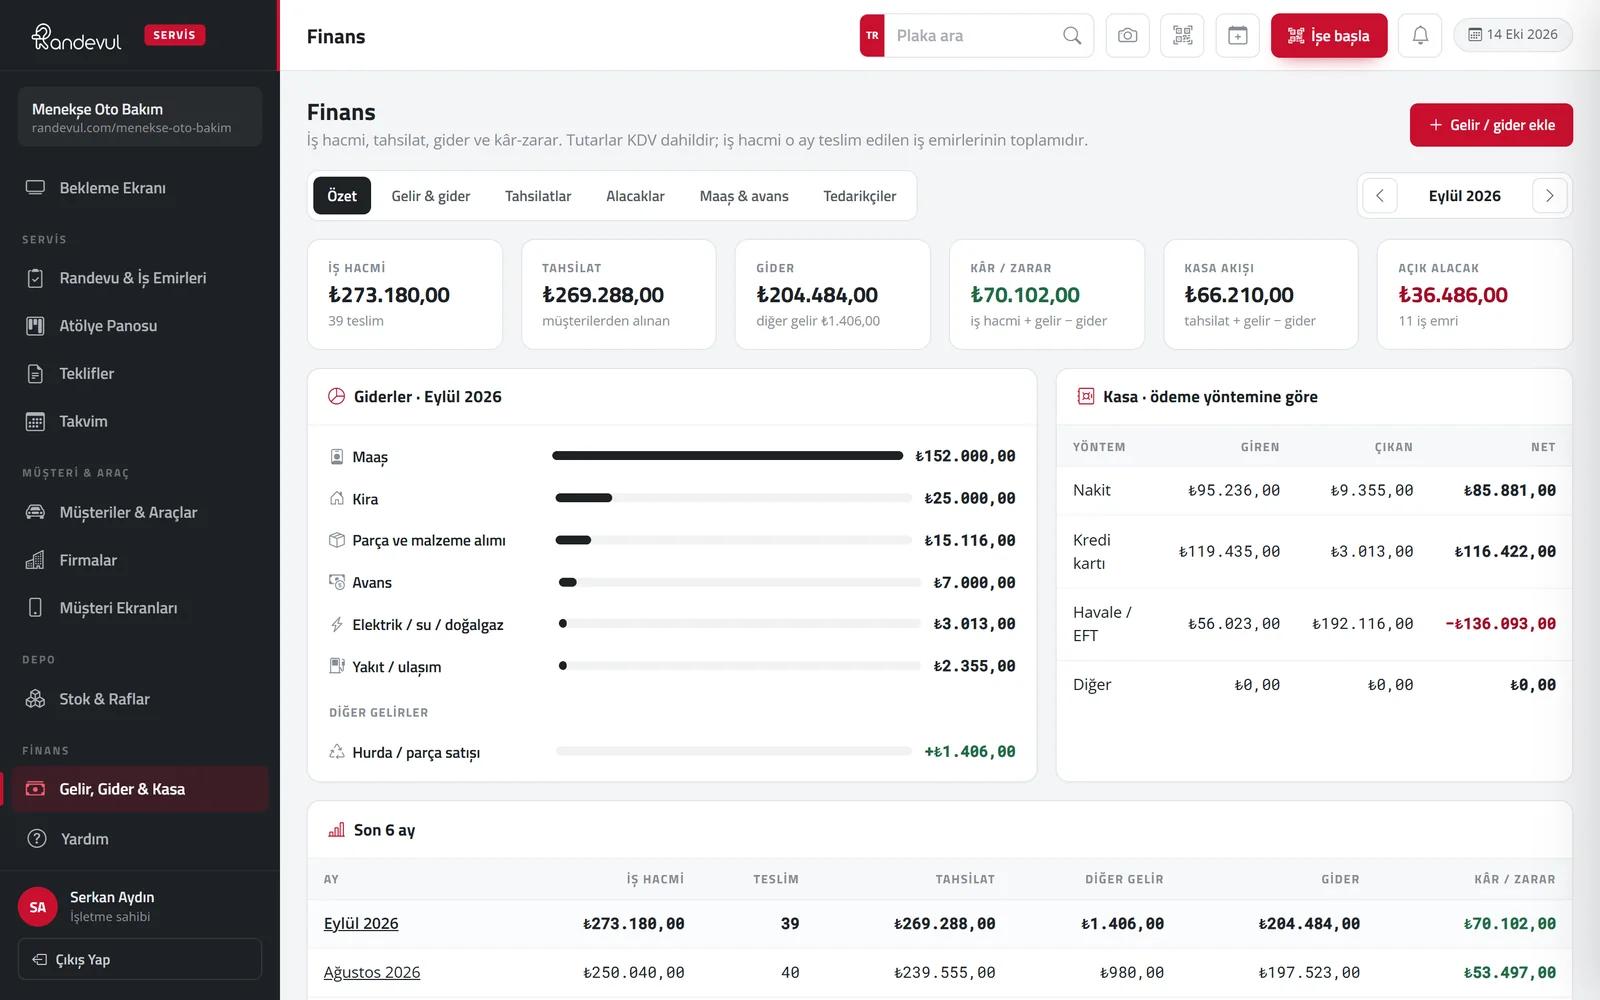Open Stok & Raflar
Screen dimensions: 1600x1000
click(x=140, y=699)
